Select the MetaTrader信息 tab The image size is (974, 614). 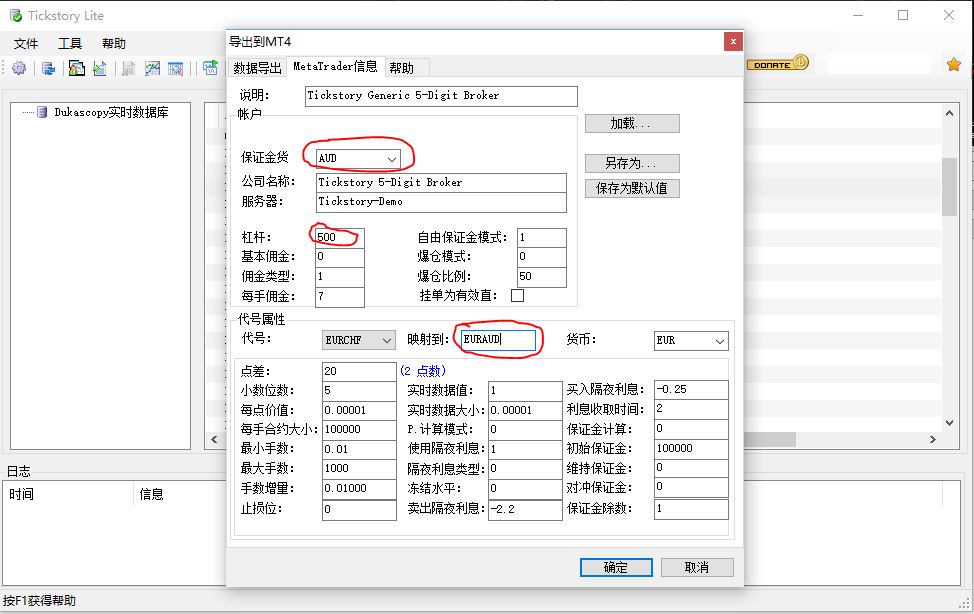(335, 66)
